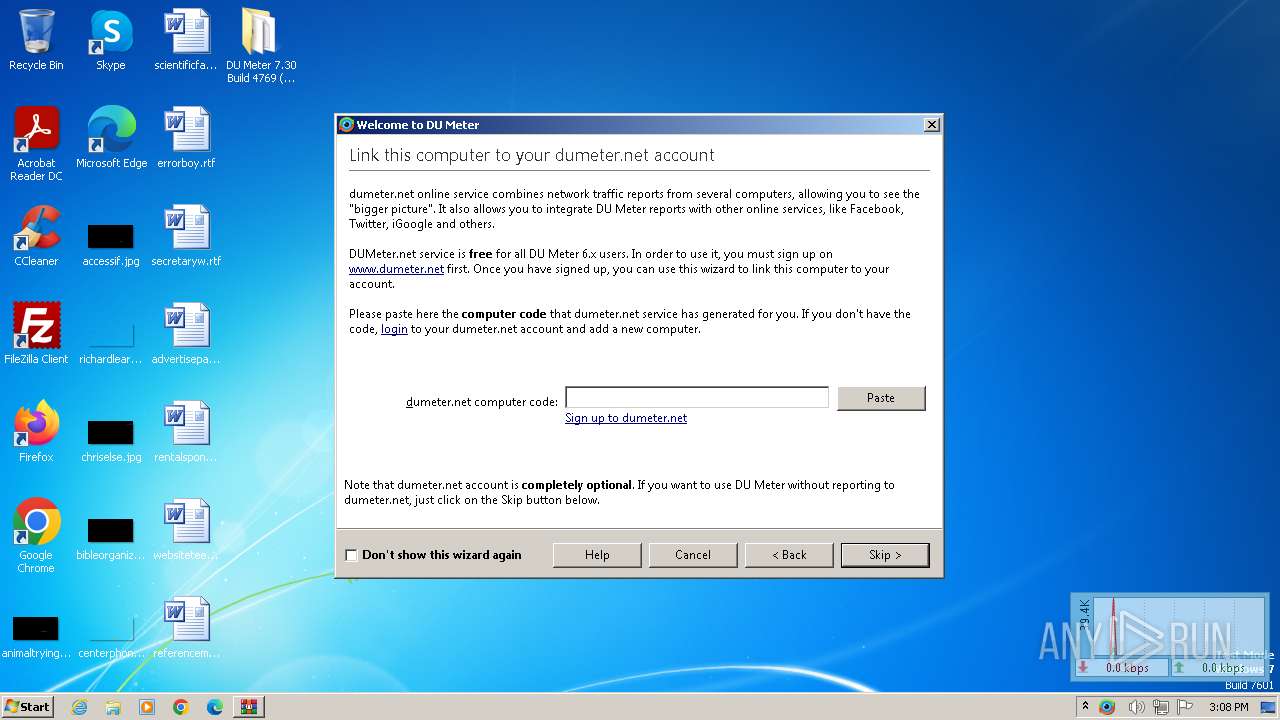Viewport: 1280px width, 720px height.
Task: Click the Cancel button
Action: coord(693,555)
